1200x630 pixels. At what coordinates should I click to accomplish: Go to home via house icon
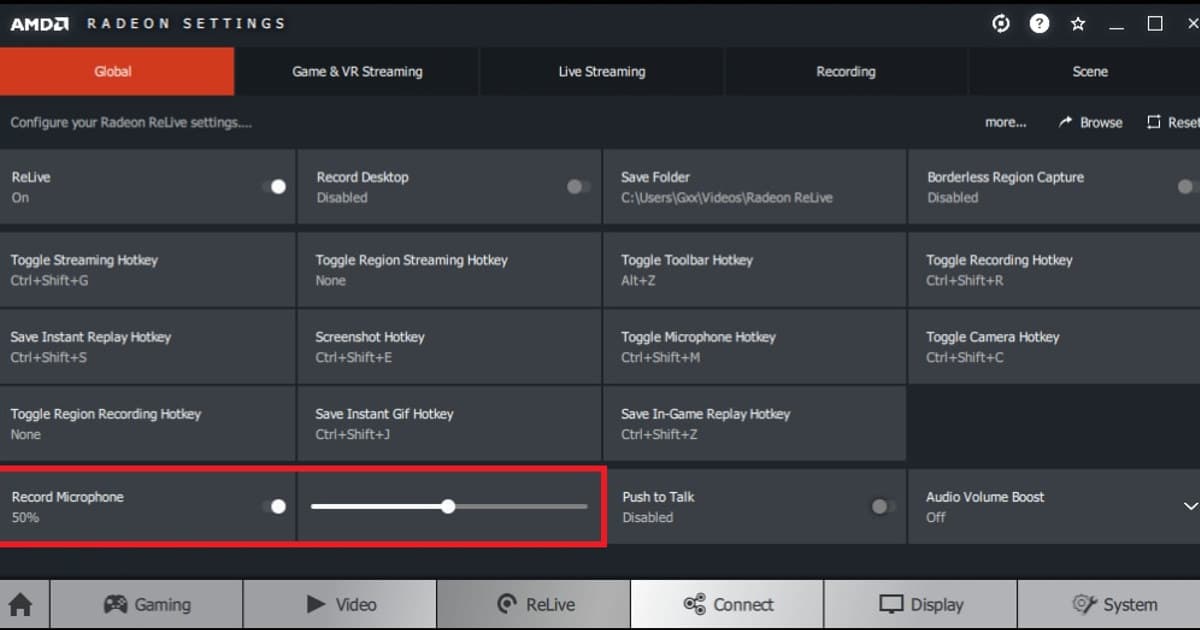click(21, 605)
